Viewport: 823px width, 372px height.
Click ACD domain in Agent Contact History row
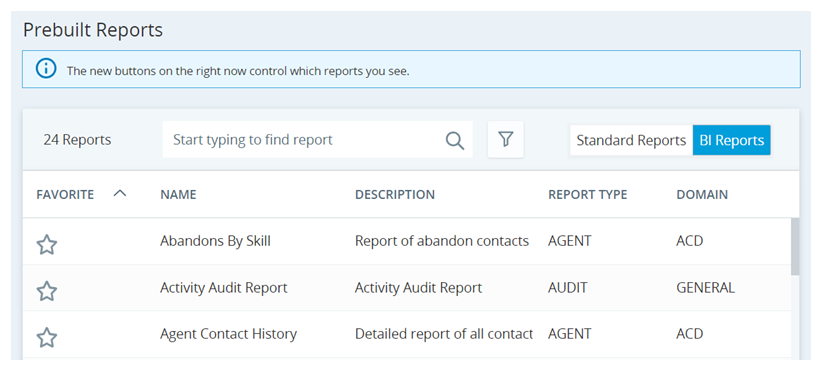tap(689, 334)
